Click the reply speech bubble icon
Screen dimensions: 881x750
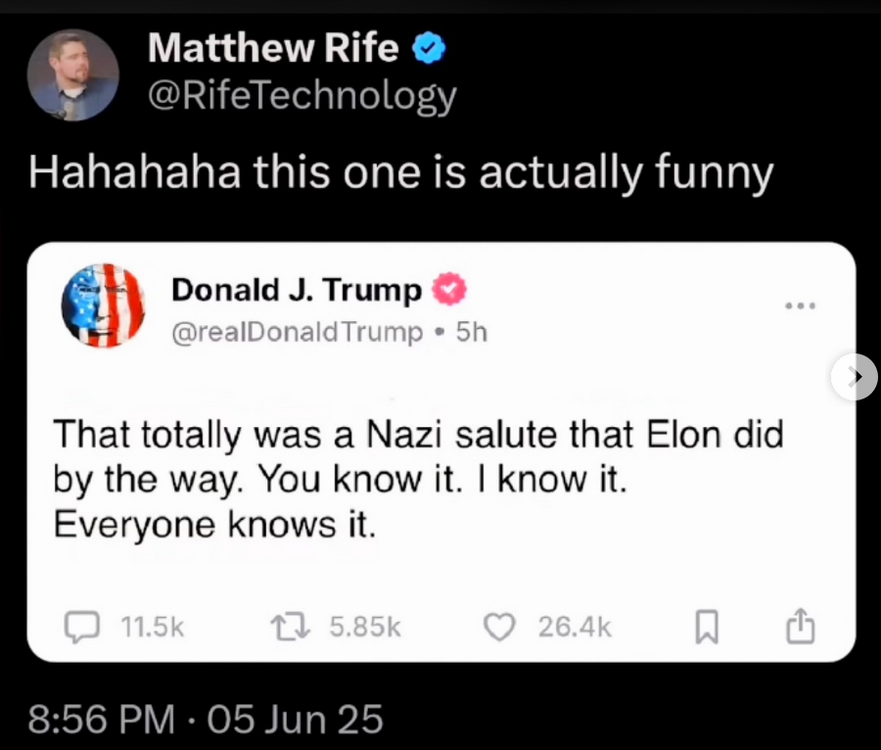[x=79, y=626]
